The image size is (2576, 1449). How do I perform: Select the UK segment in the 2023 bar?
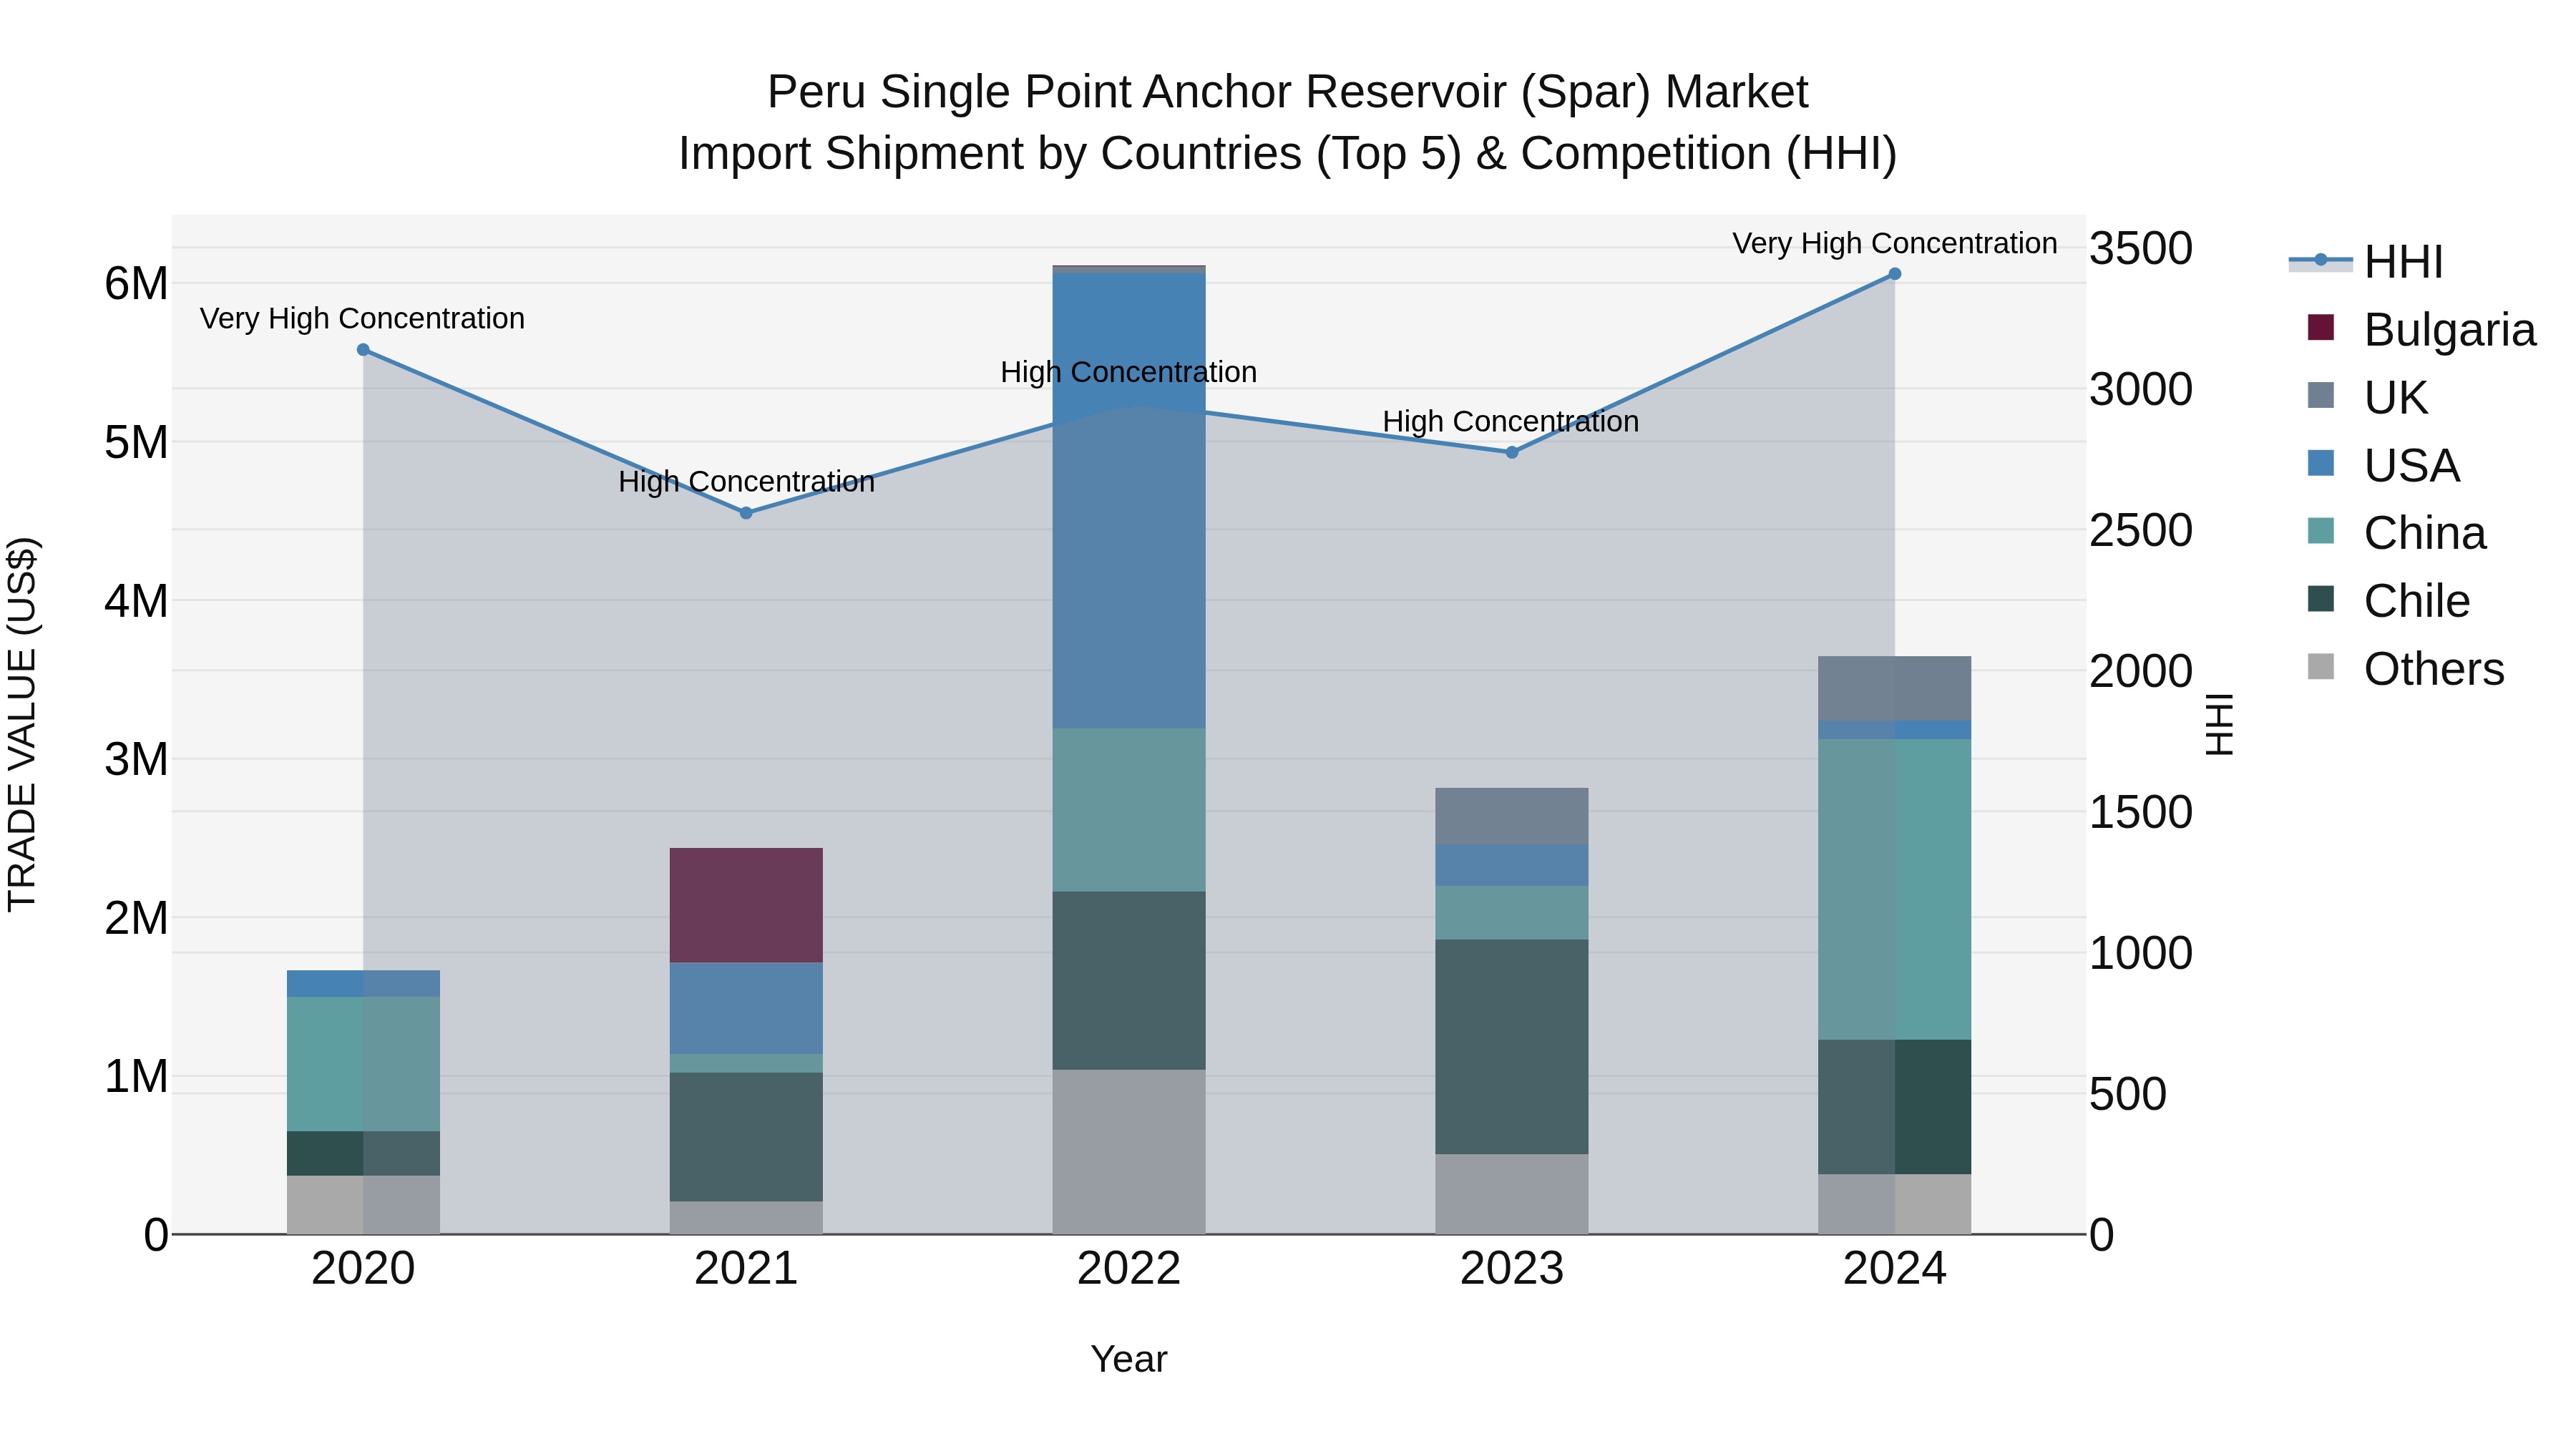[1512, 816]
